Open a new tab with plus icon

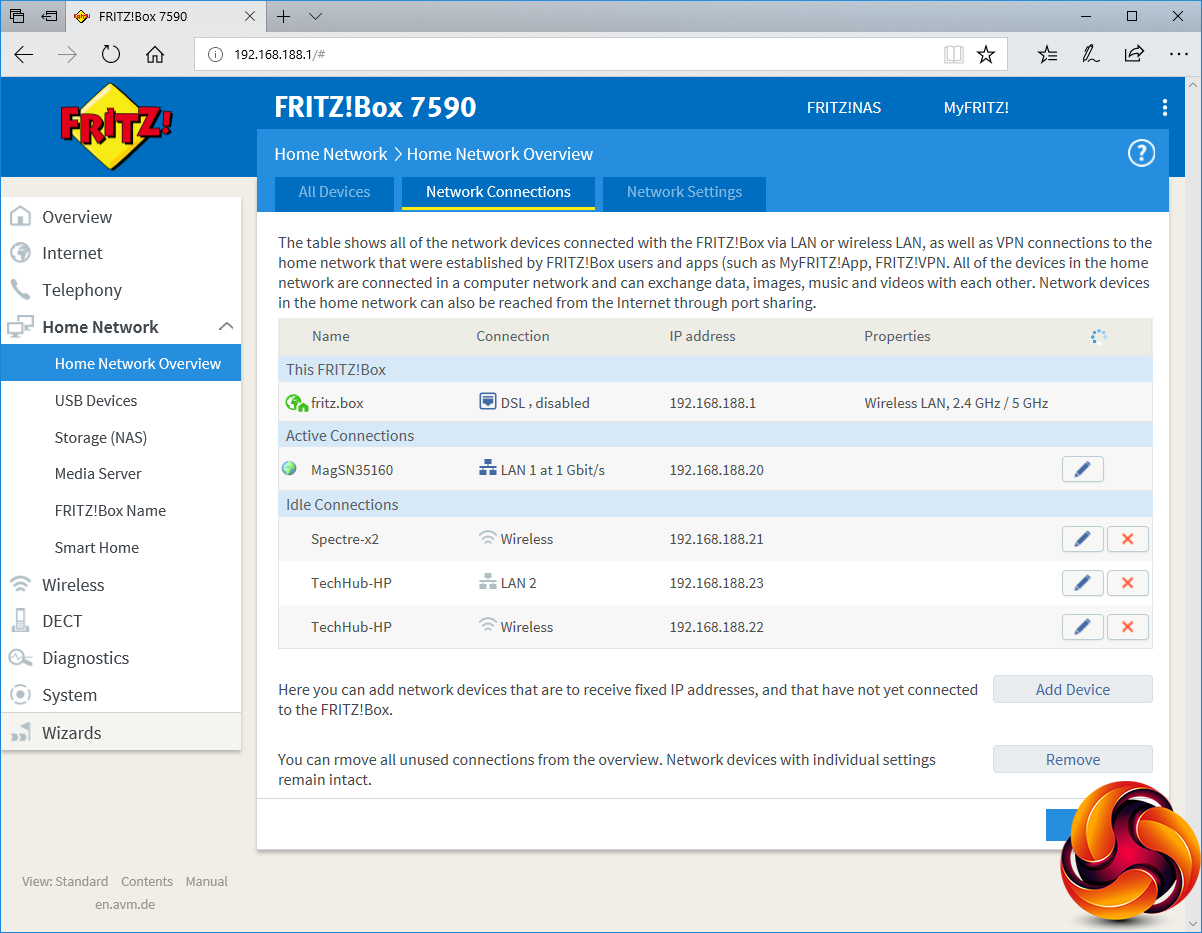[x=284, y=16]
